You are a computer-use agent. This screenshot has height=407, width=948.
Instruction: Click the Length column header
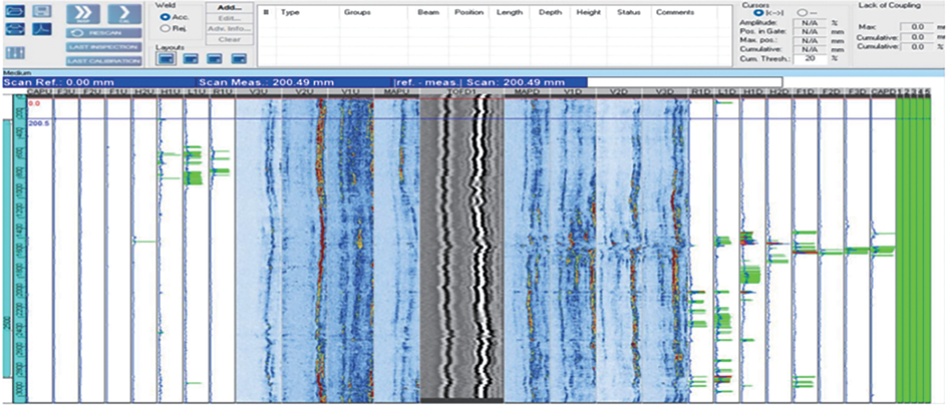click(x=509, y=12)
